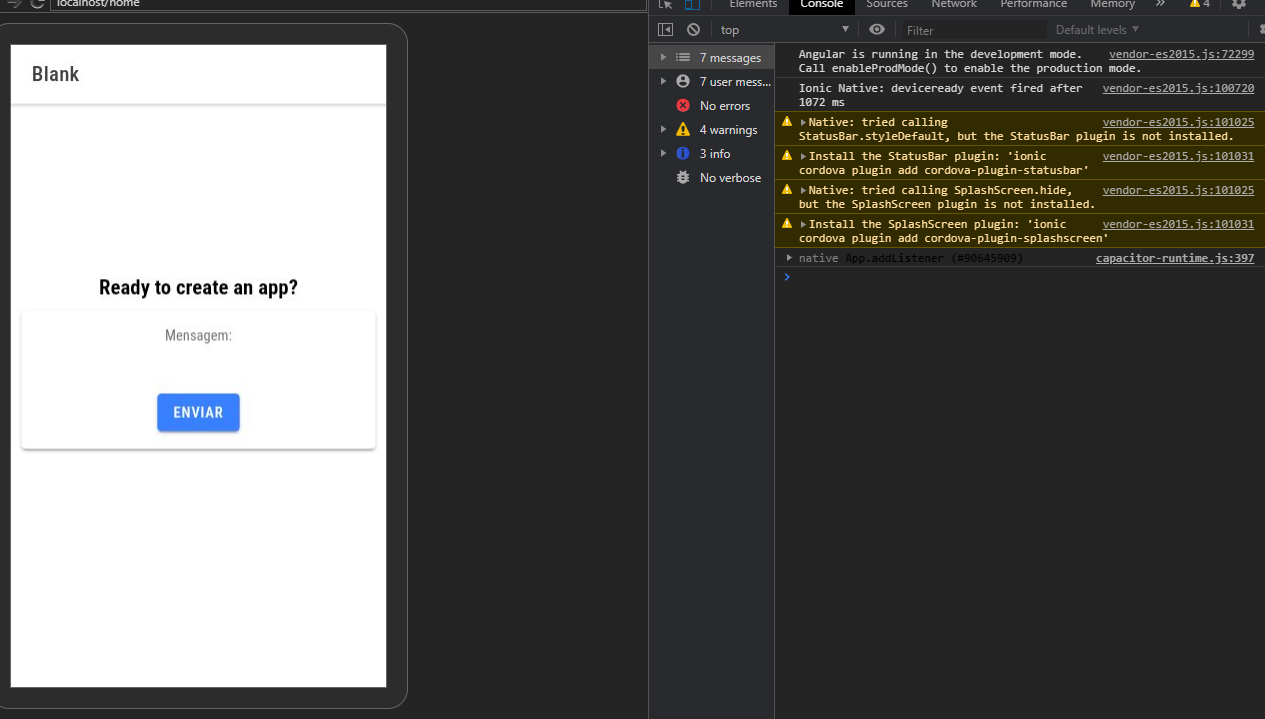Open the Default levels dropdown
The width and height of the screenshot is (1265, 719).
click(x=1097, y=30)
